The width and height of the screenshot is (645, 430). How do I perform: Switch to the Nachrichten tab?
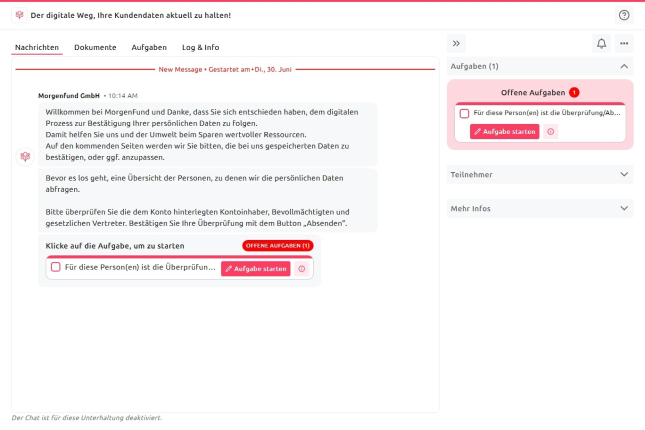tap(37, 47)
